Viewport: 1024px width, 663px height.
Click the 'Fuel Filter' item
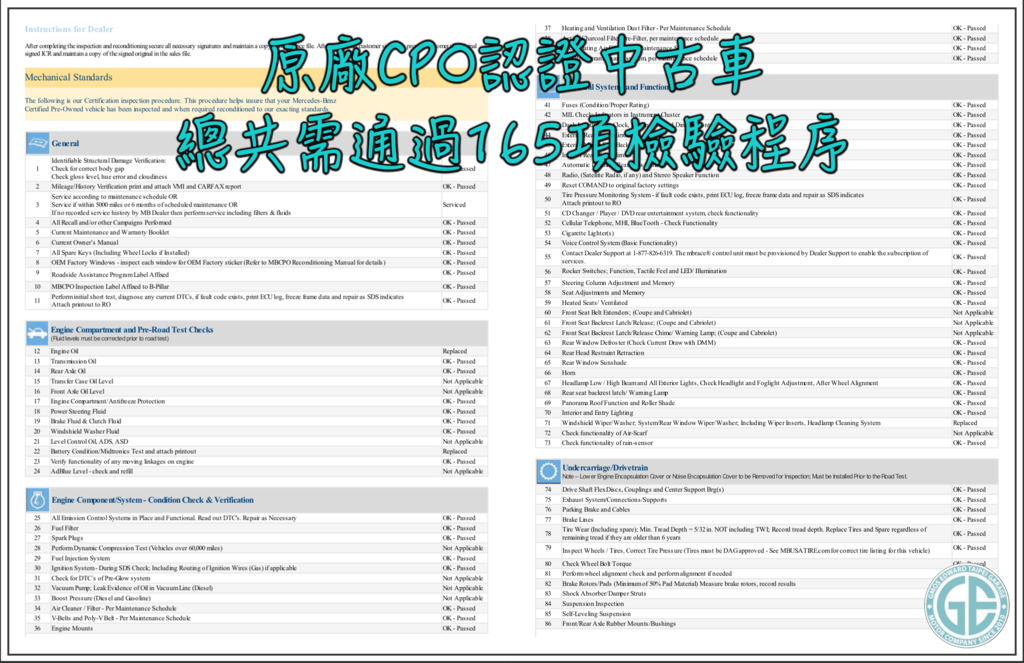pyautogui.click(x=65, y=528)
